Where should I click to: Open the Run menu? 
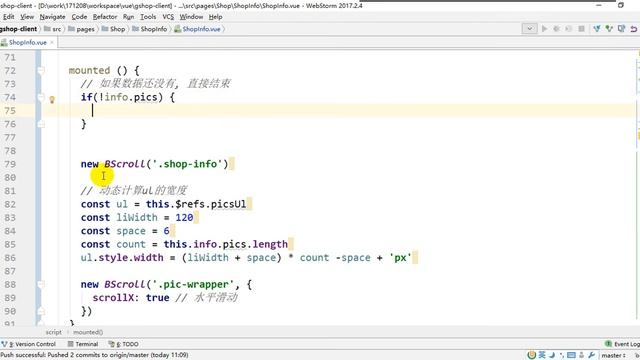[x=128, y=17]
